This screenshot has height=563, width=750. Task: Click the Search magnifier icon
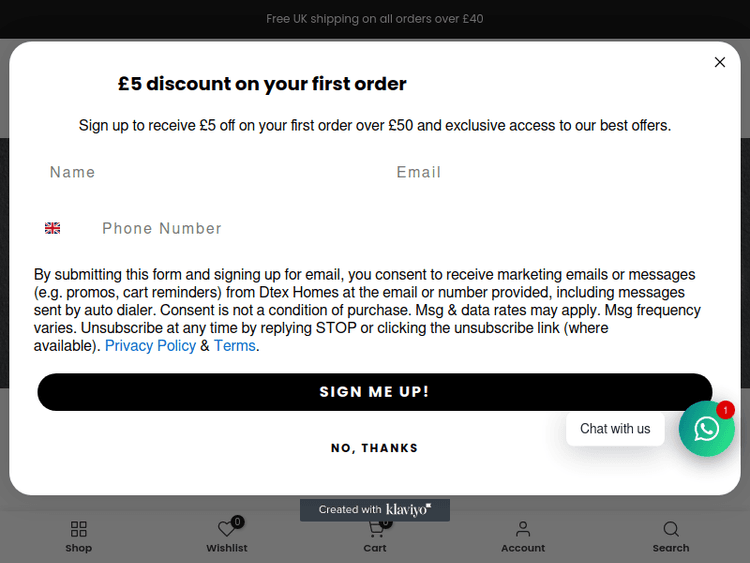coord(671,530)
